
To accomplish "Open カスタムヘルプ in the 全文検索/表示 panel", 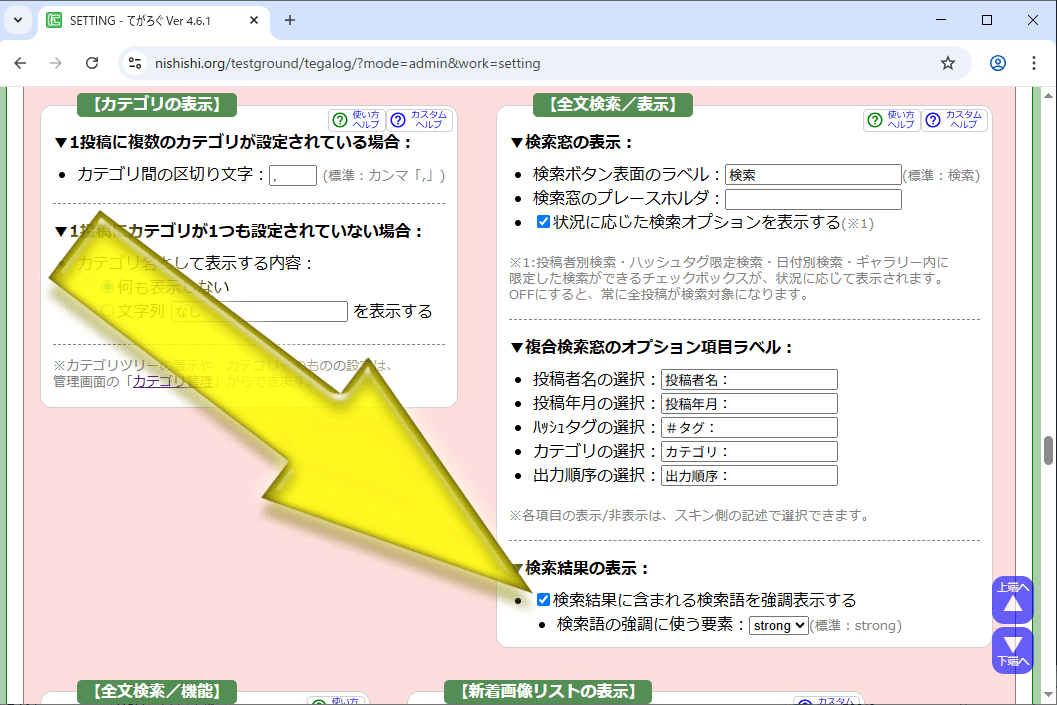I will pyautogui.click(x=954, y=120).
